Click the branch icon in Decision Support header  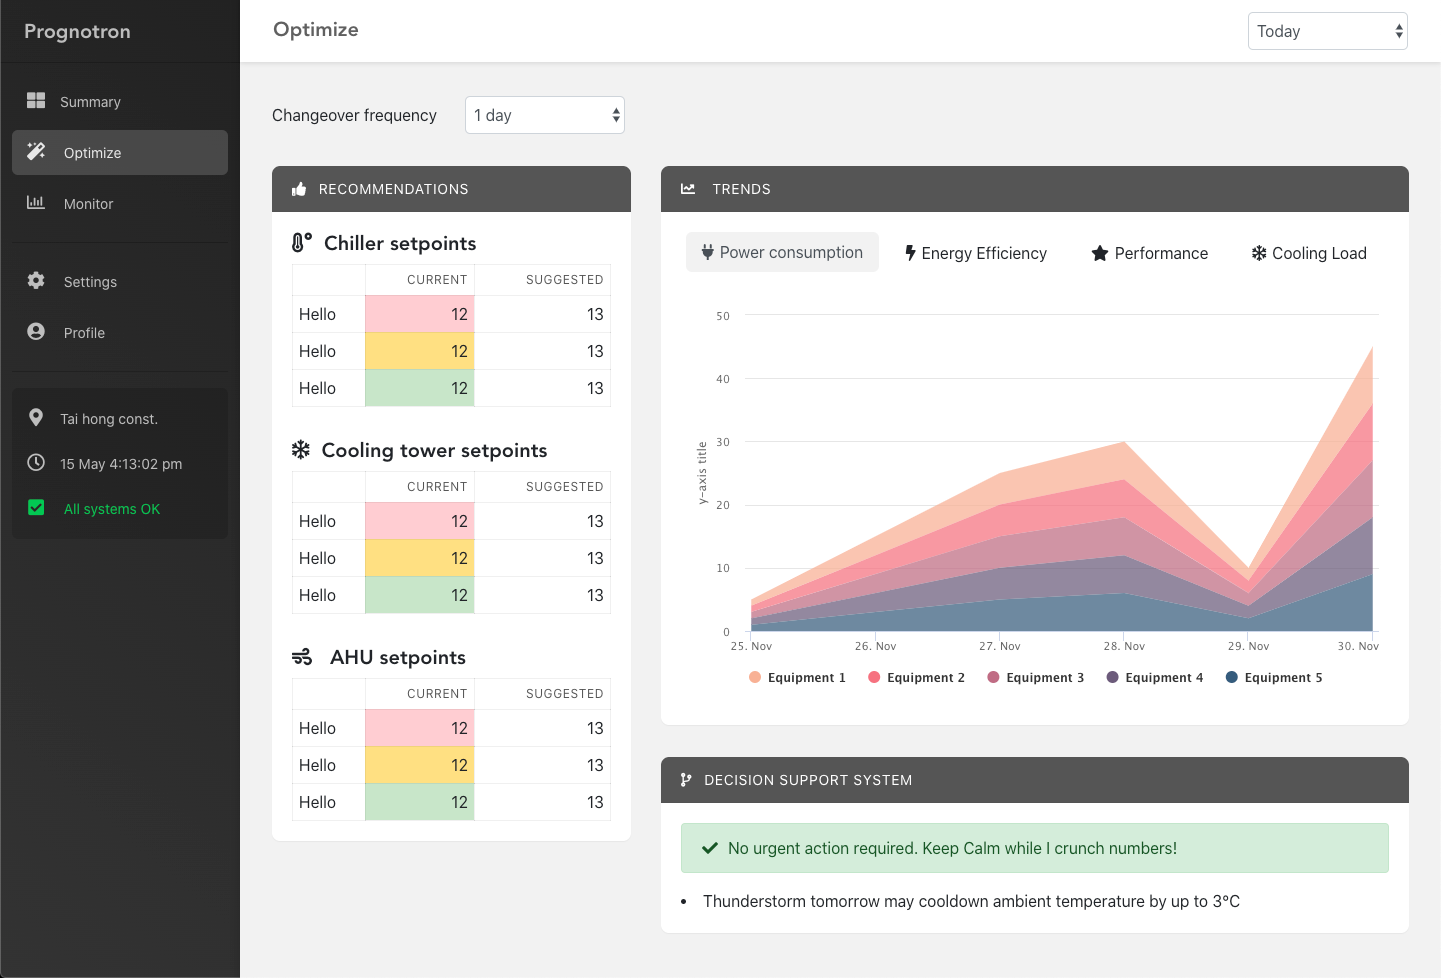686,780
